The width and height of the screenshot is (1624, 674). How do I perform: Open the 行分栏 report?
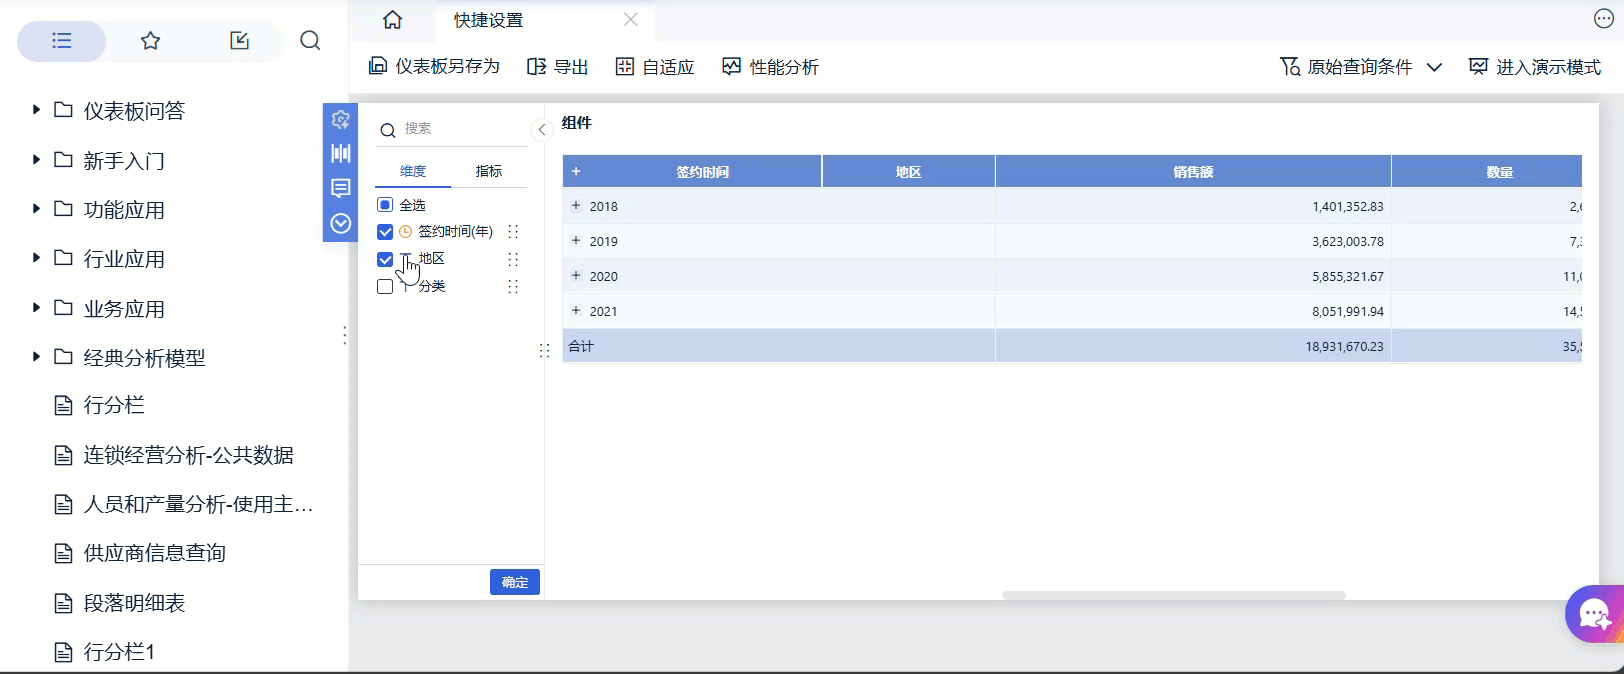99,405
